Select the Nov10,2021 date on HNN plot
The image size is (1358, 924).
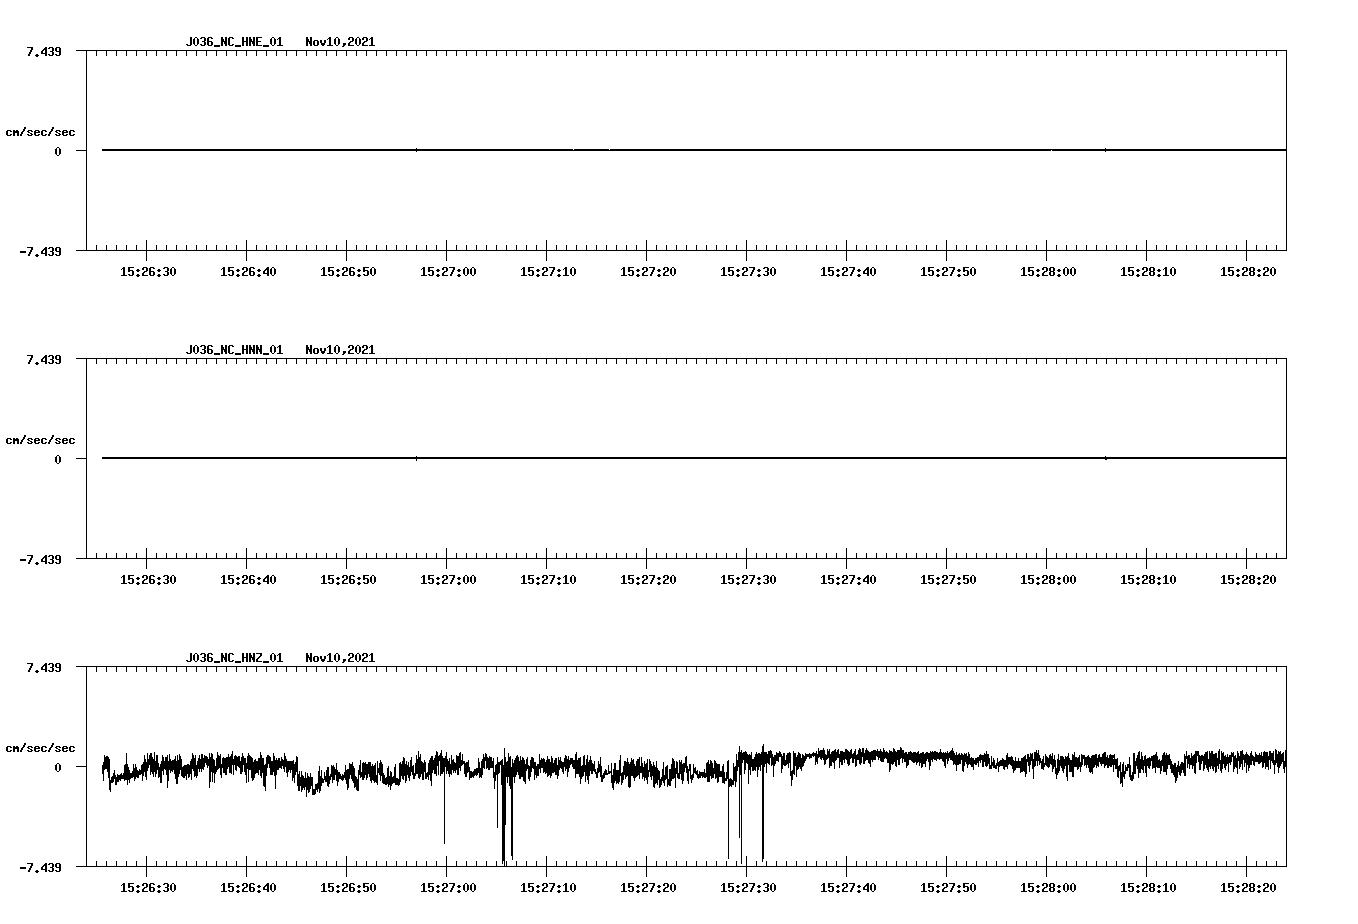pyautogui.click(x=340, y=350)
